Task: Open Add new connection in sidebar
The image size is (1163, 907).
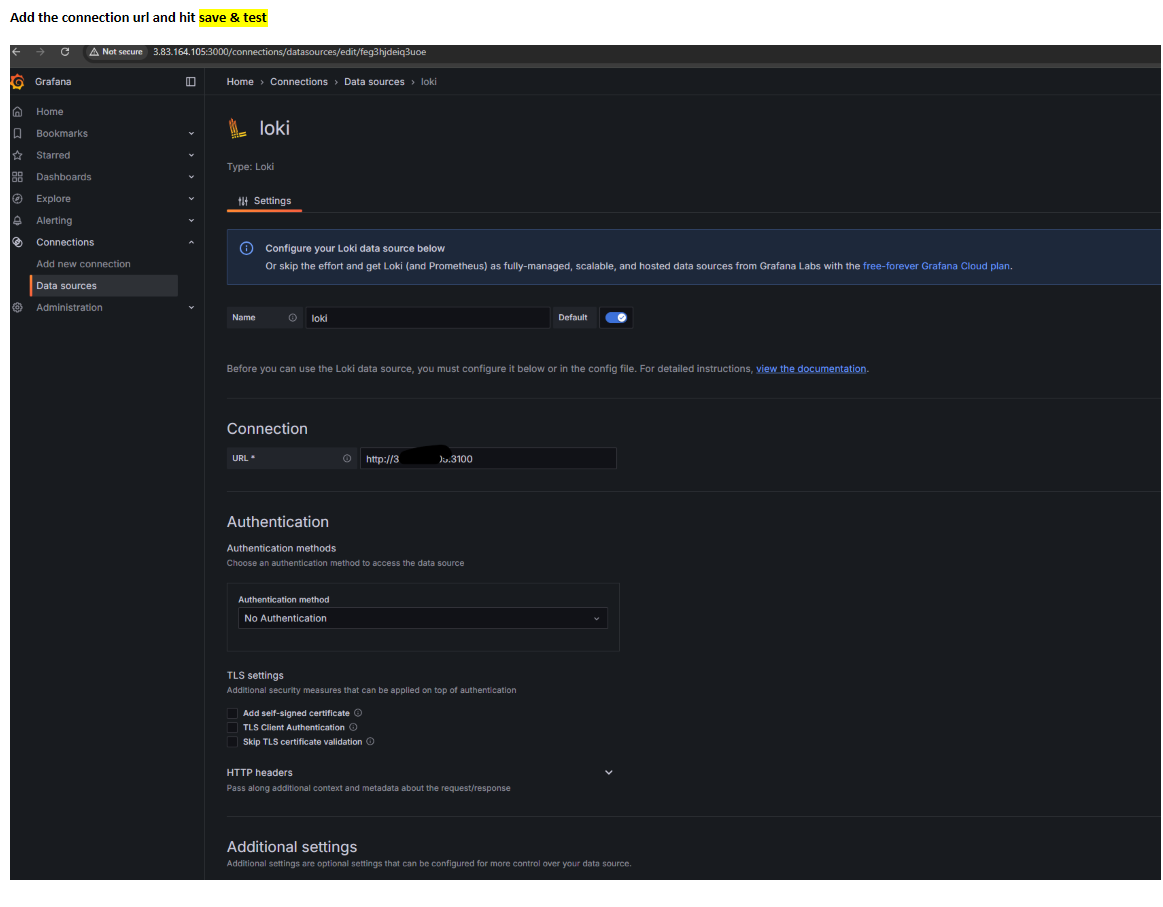Action: tap(83, 264)
